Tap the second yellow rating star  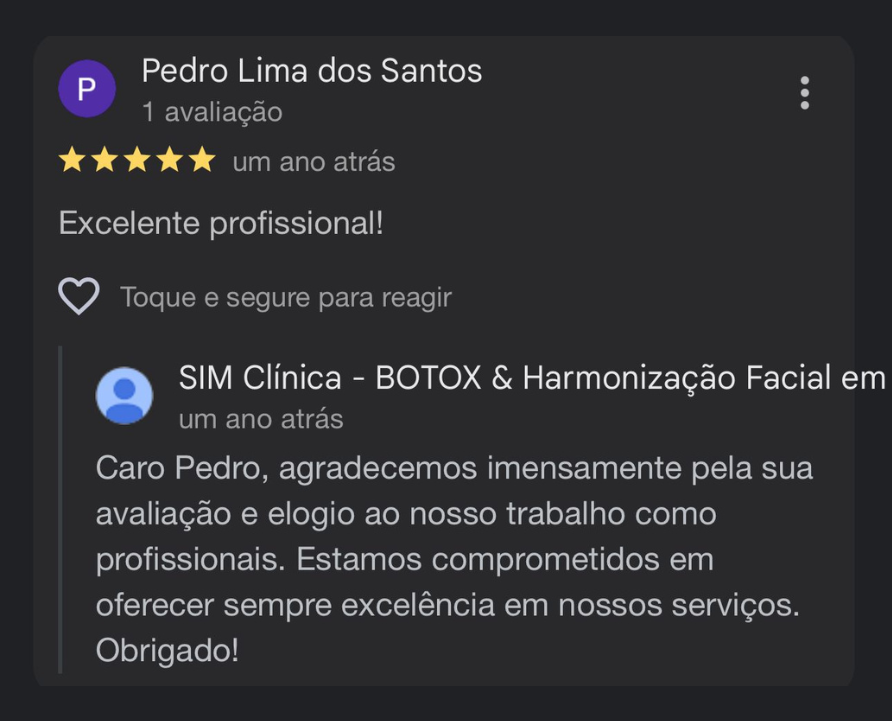[105, 160]
